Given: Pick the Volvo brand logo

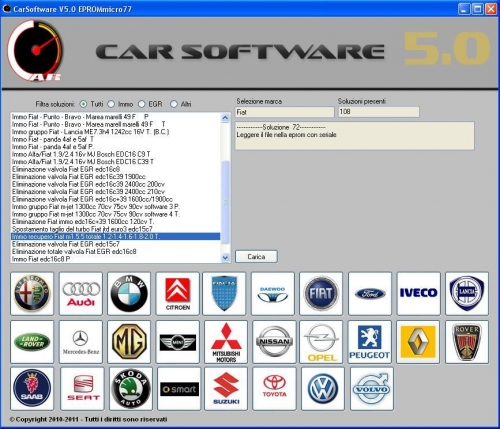Looking at the screenshot, I should click(x=372, y=389).
